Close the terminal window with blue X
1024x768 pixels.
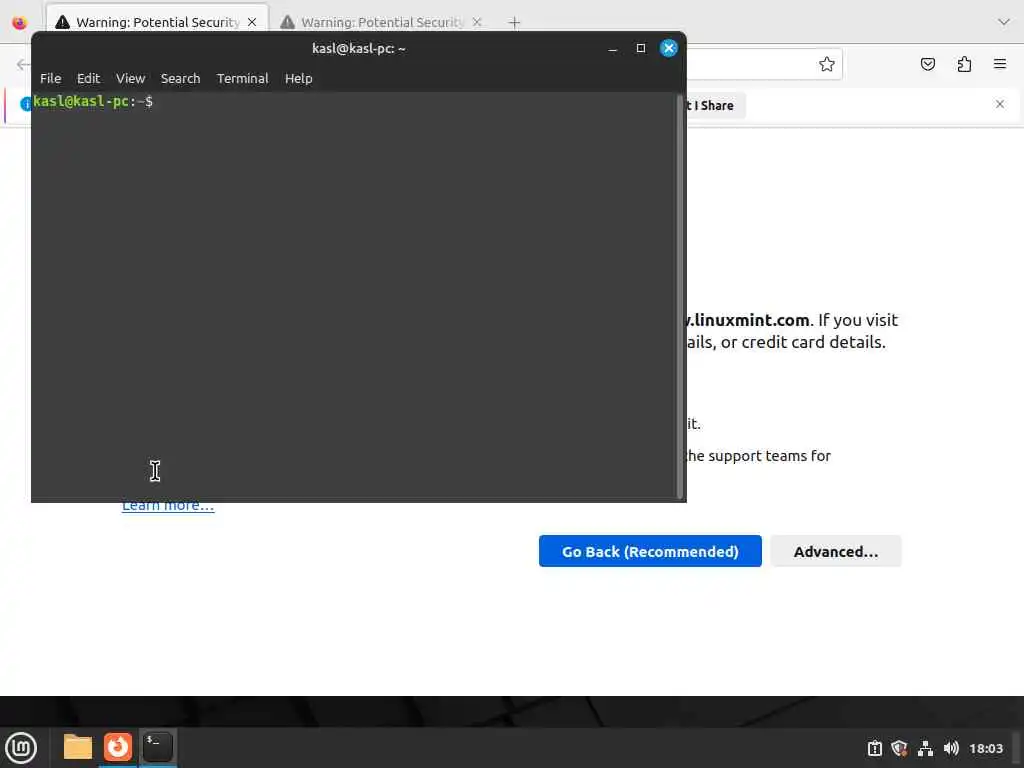pos(668,48)
